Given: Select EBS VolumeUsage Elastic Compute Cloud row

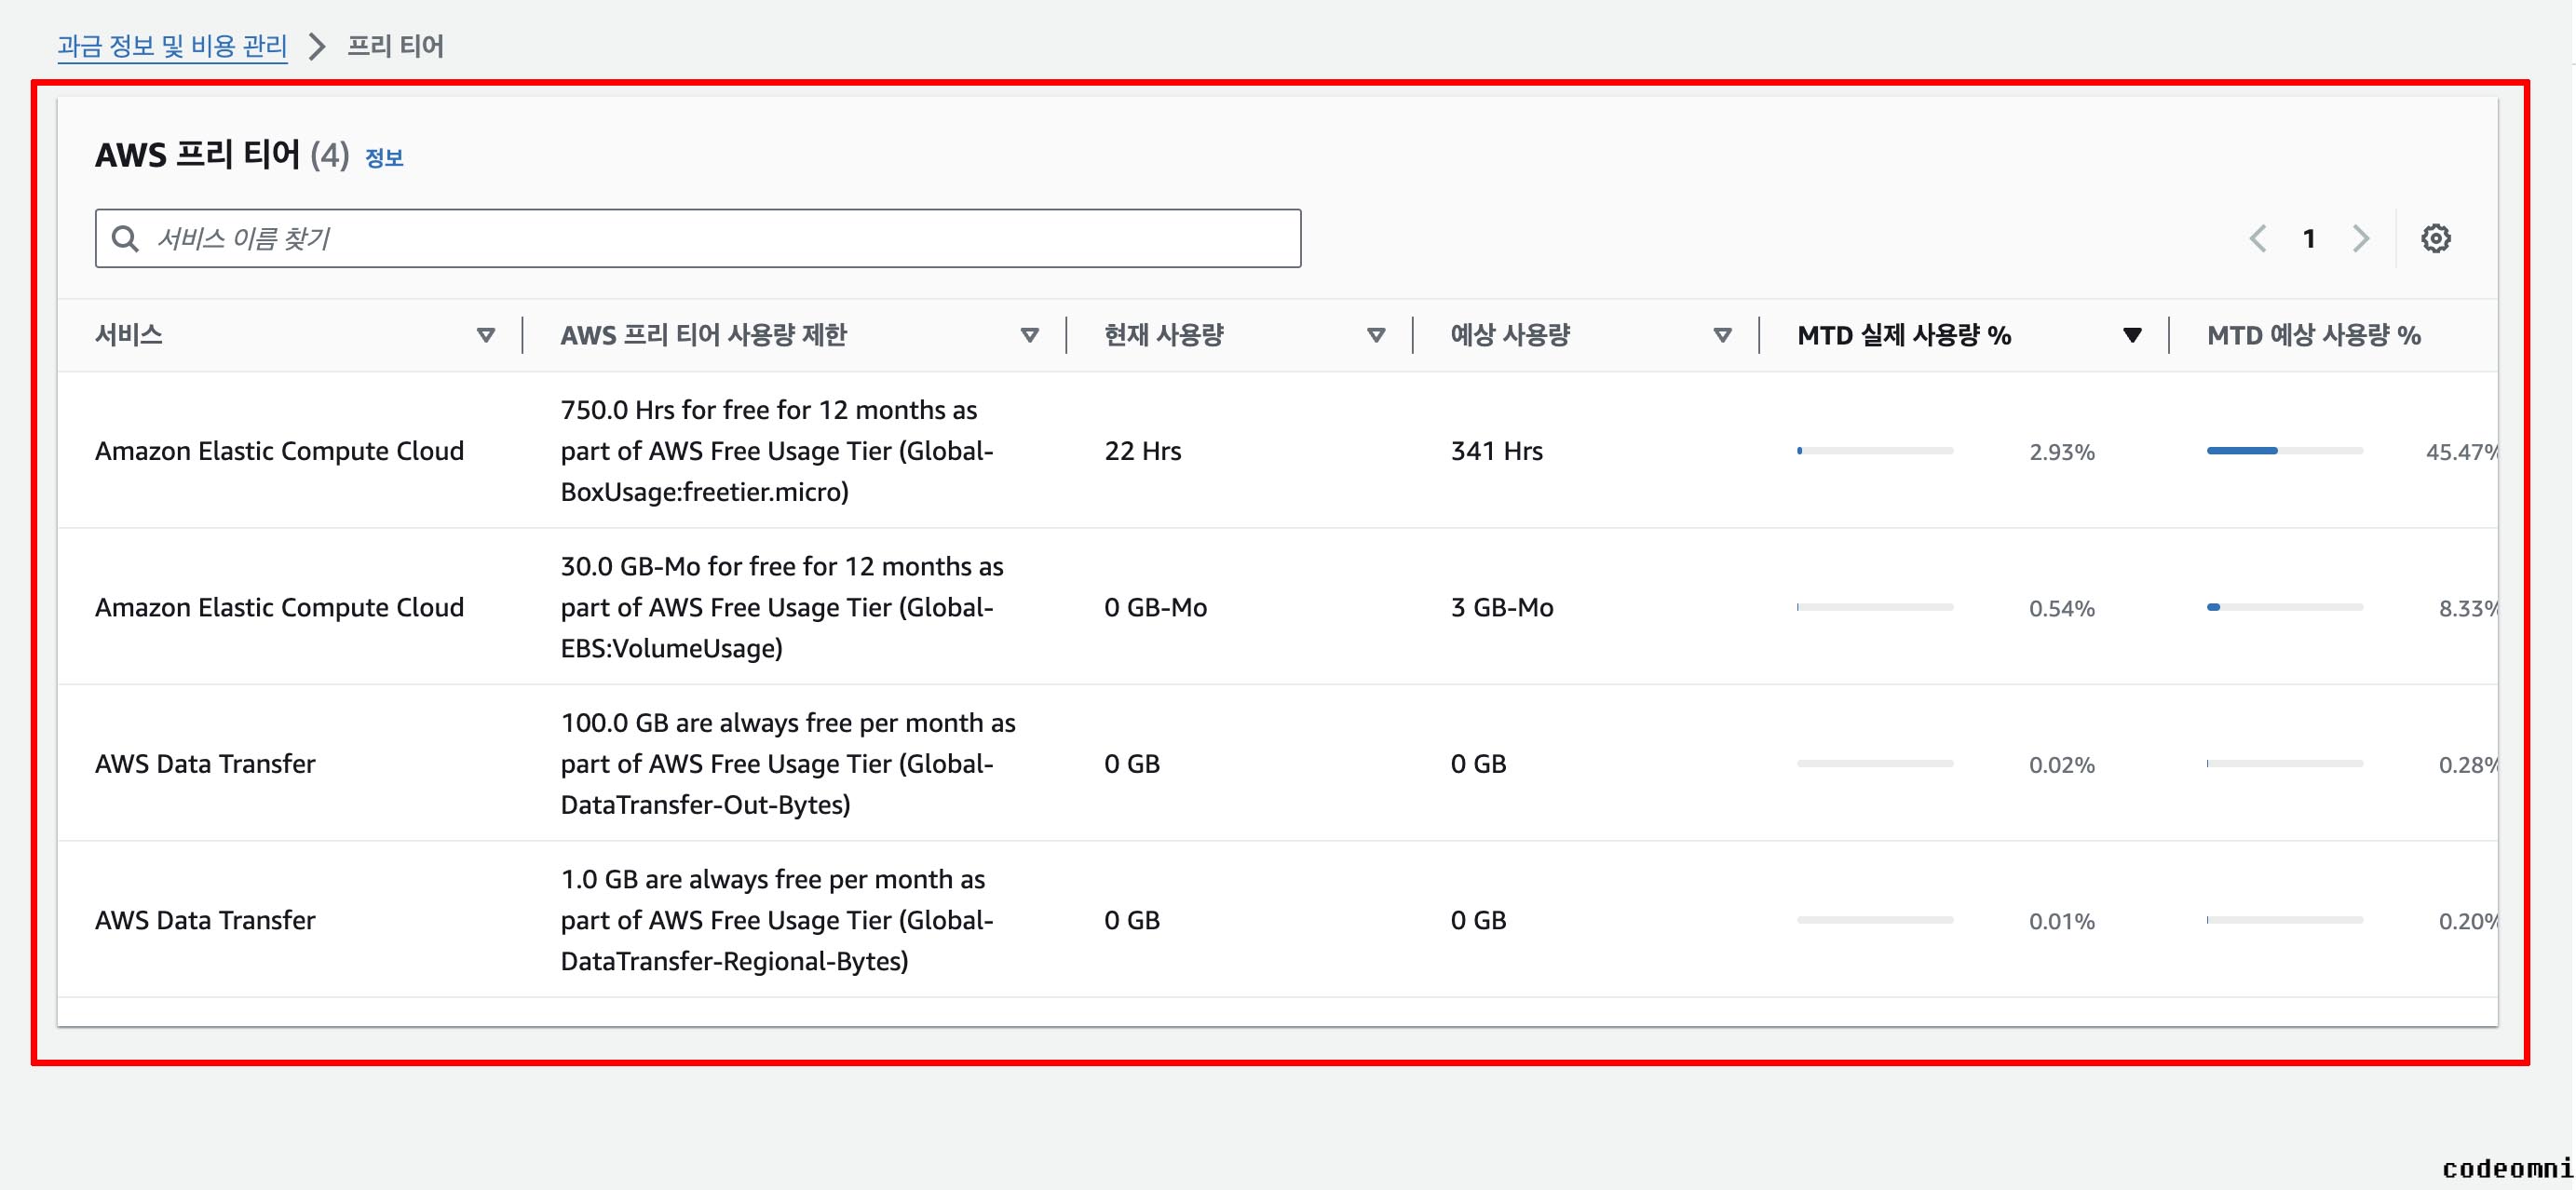Looking at the screenshot, I should coord(279,607).
